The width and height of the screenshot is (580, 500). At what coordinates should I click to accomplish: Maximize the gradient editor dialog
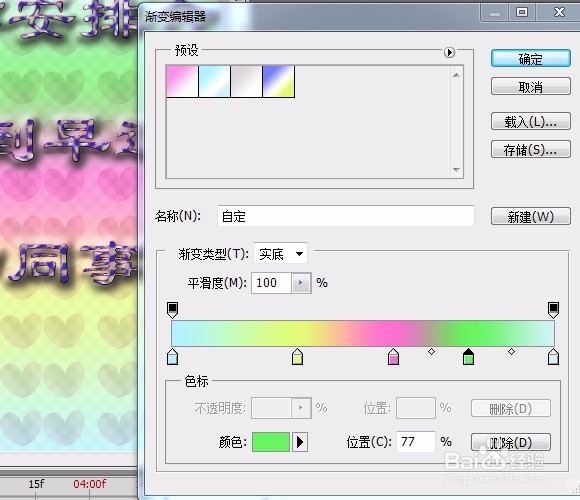pos(522,13)
